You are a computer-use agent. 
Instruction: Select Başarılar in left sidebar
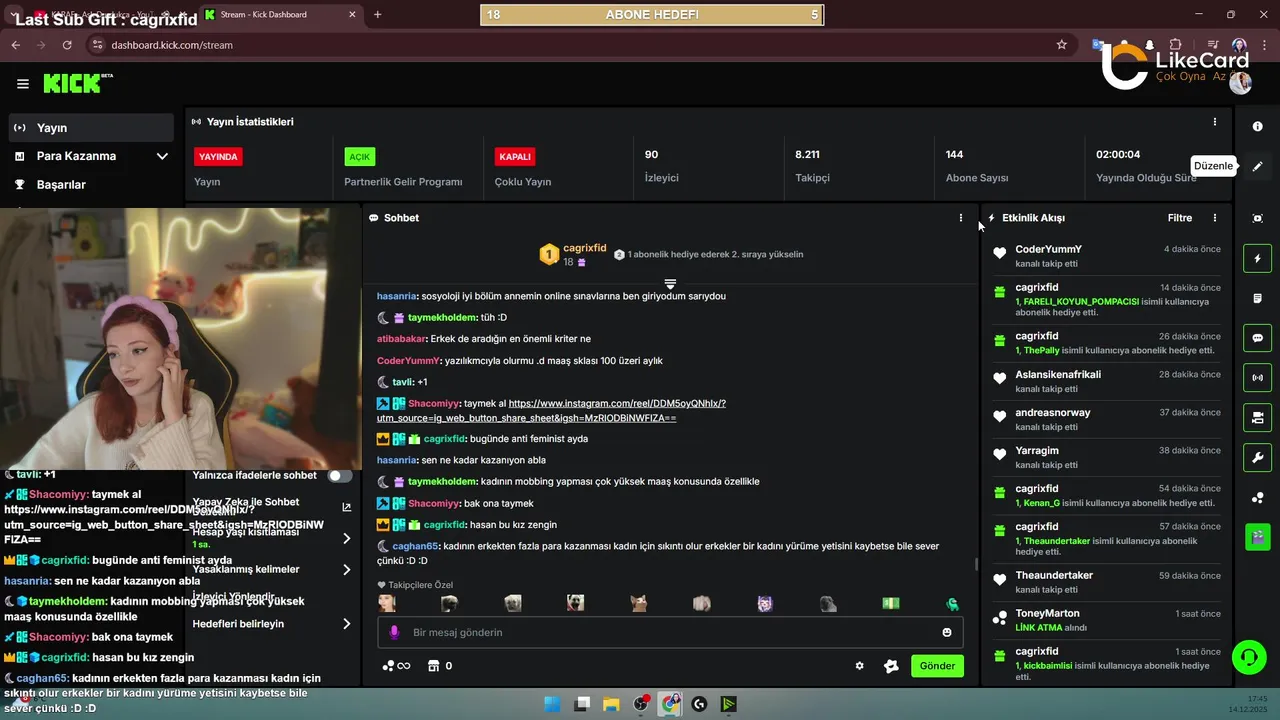pos(92,185)
